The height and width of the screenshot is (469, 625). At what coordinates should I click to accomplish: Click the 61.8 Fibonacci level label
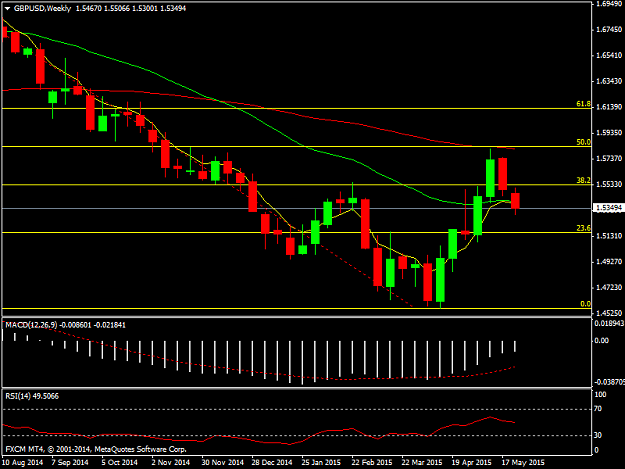583,104
